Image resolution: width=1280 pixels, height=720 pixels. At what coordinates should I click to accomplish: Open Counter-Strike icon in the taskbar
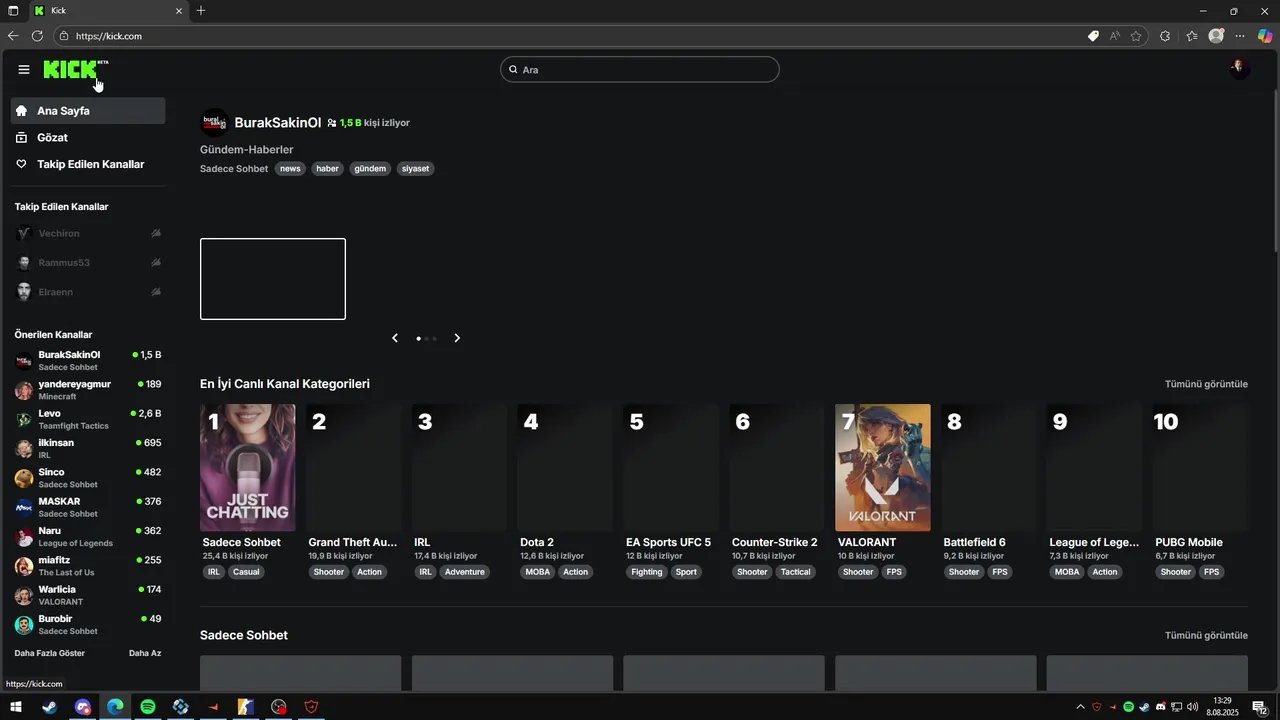(x=246, y=707)
